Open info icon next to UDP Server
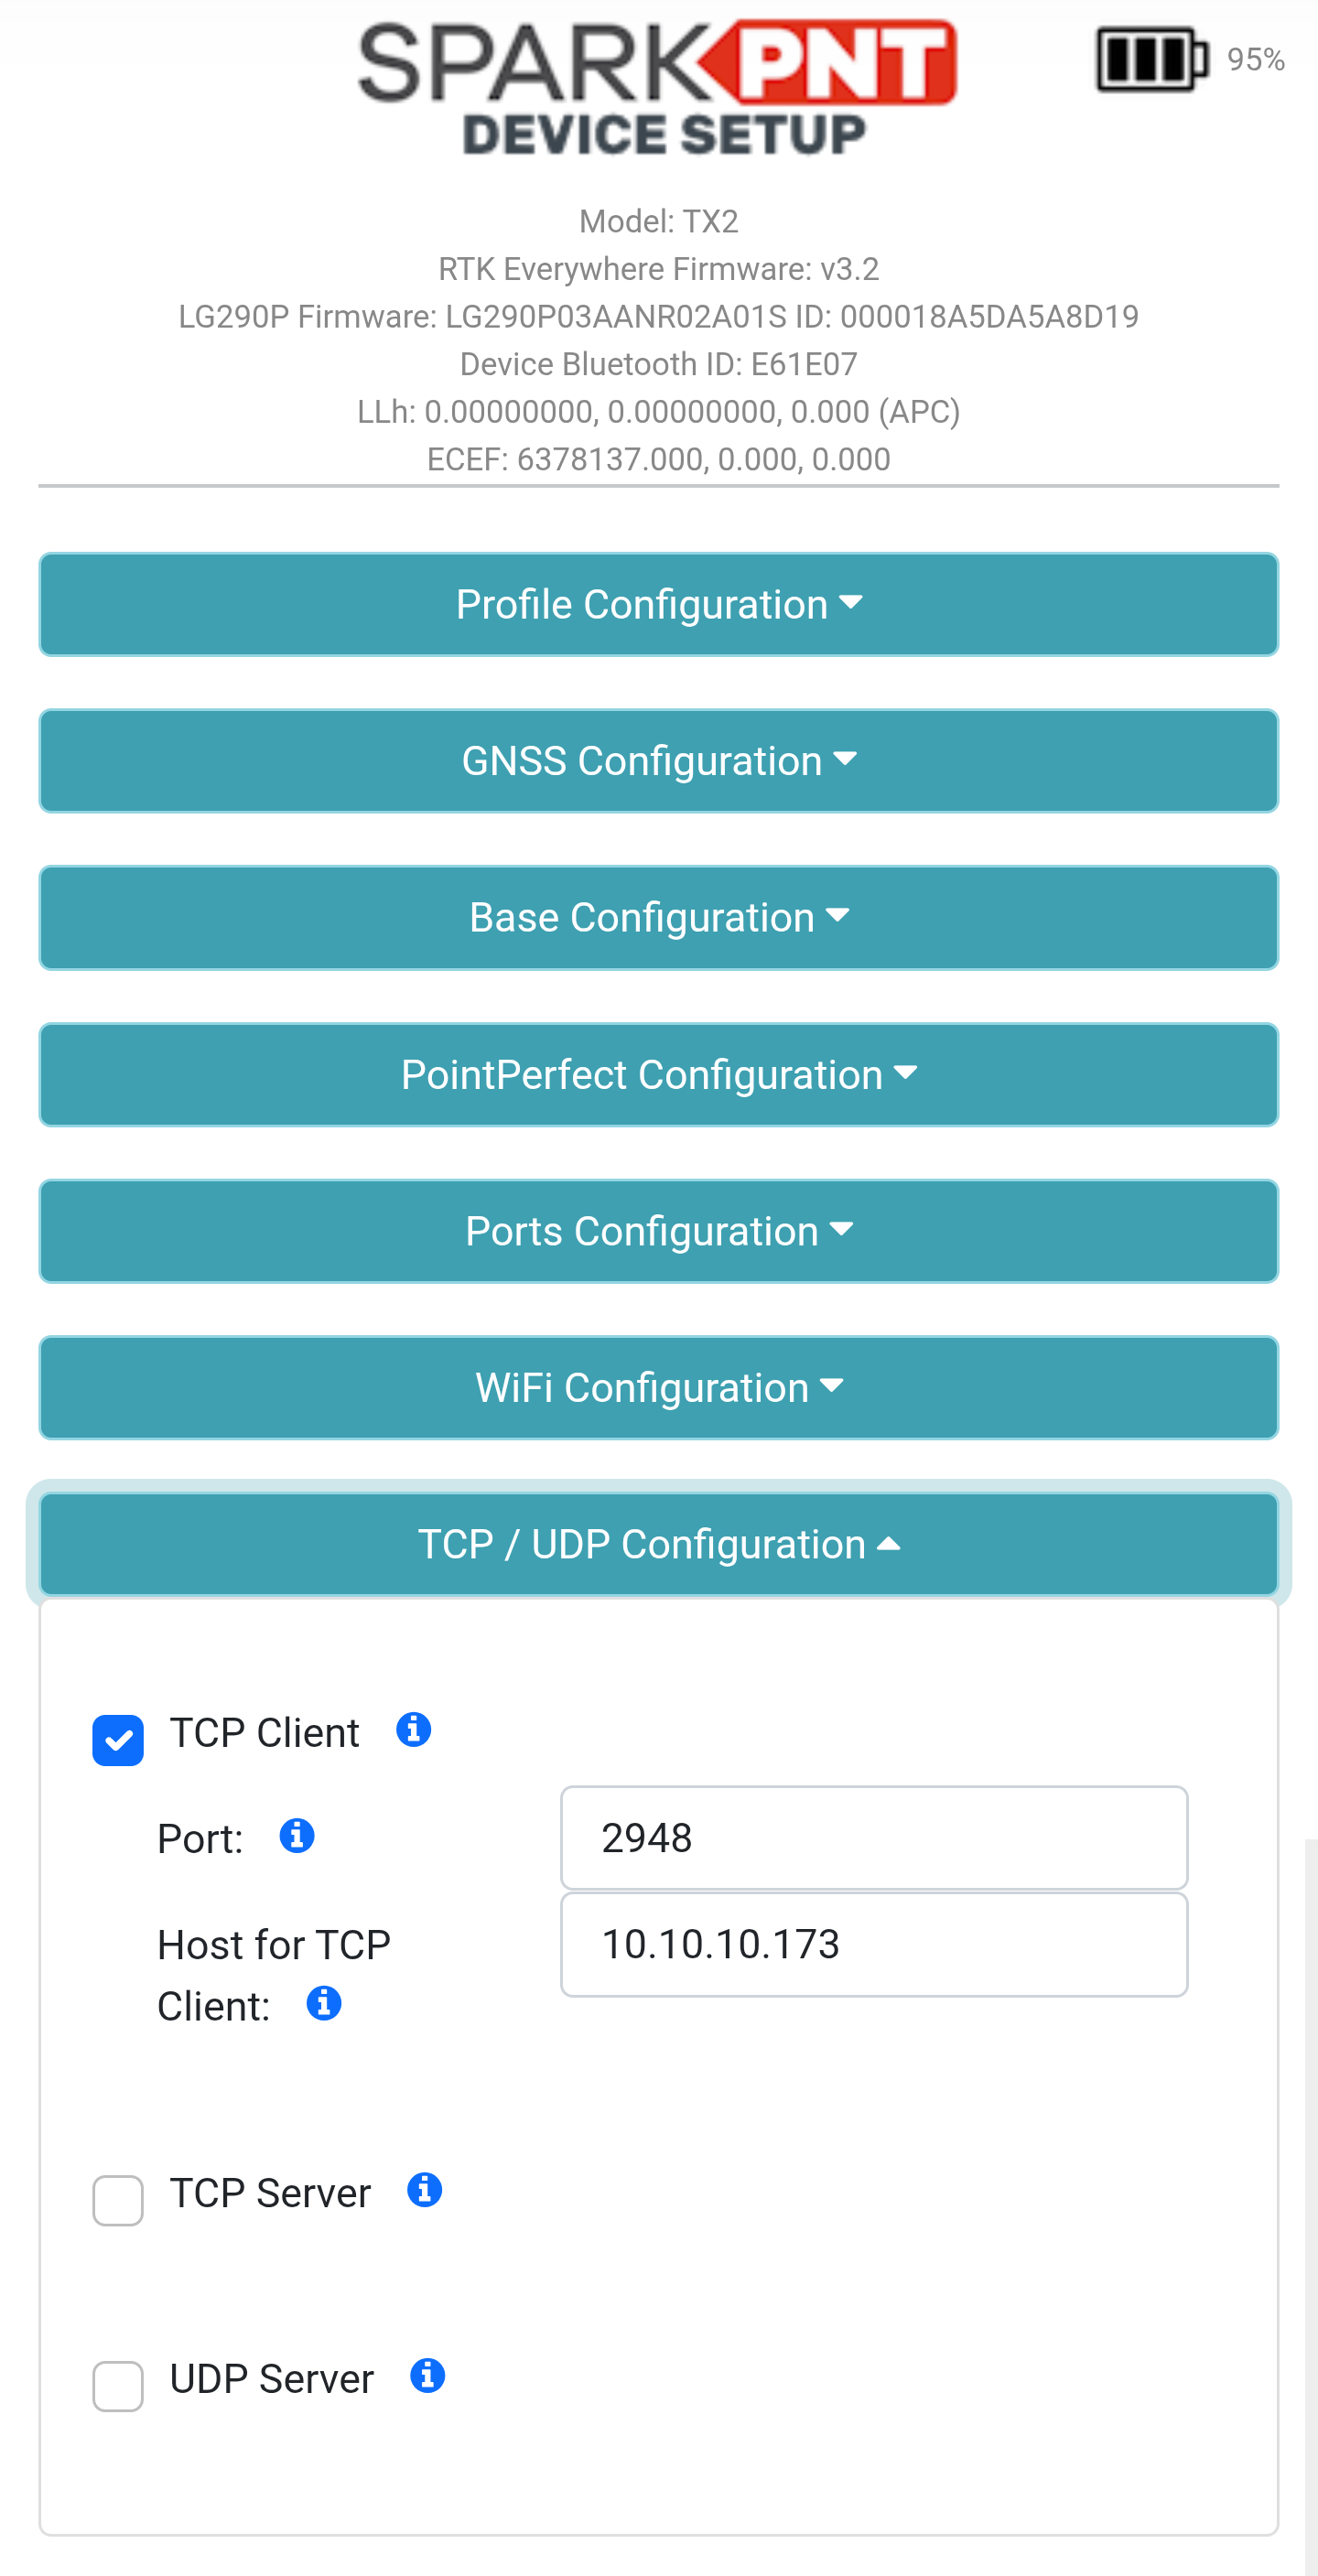Screen dimensions: 1318x2576 pos(427,2375)
